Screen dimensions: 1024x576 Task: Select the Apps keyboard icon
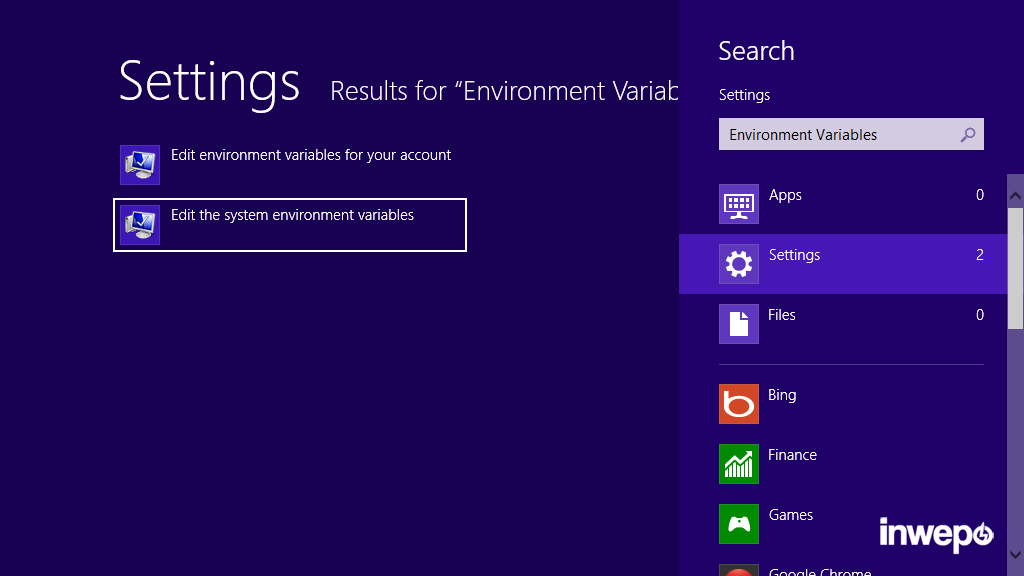pyautogui.click(x=739, y=204)
